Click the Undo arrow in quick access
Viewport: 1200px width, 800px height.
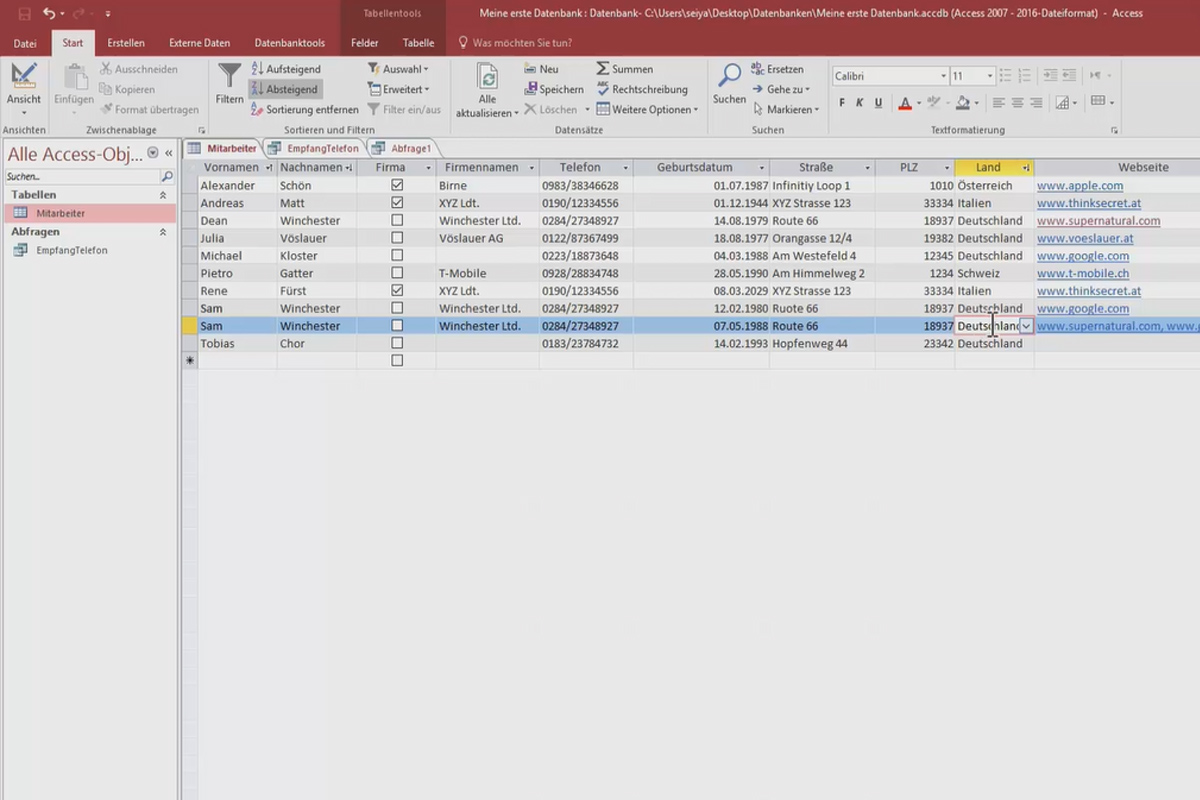49,13
